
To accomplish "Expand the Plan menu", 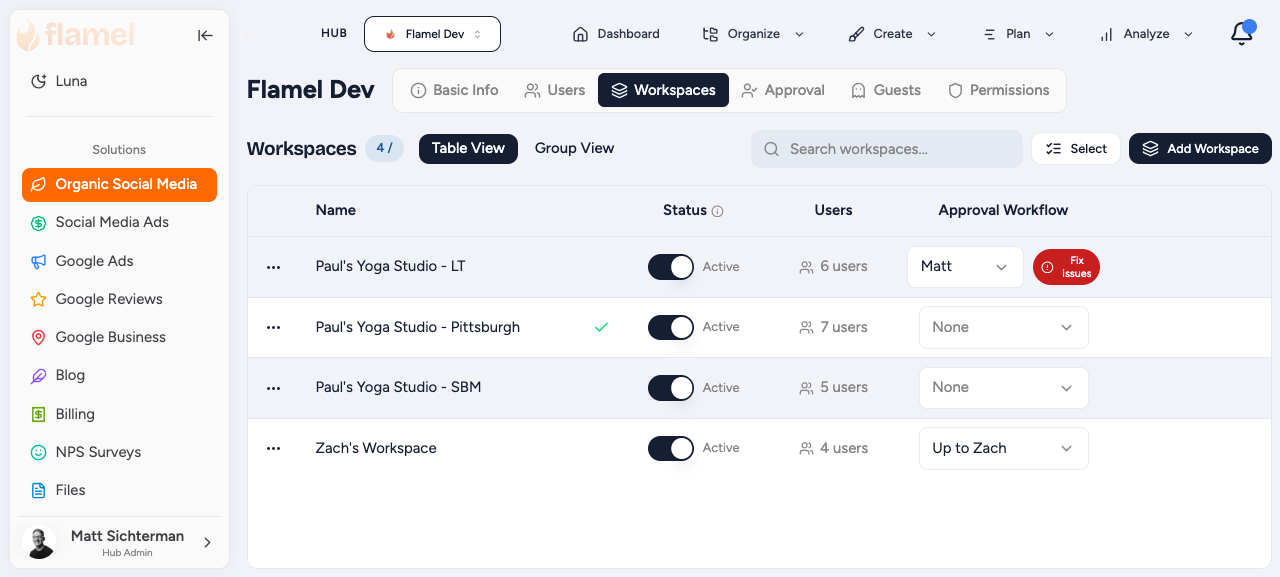I will point(1018,34).
